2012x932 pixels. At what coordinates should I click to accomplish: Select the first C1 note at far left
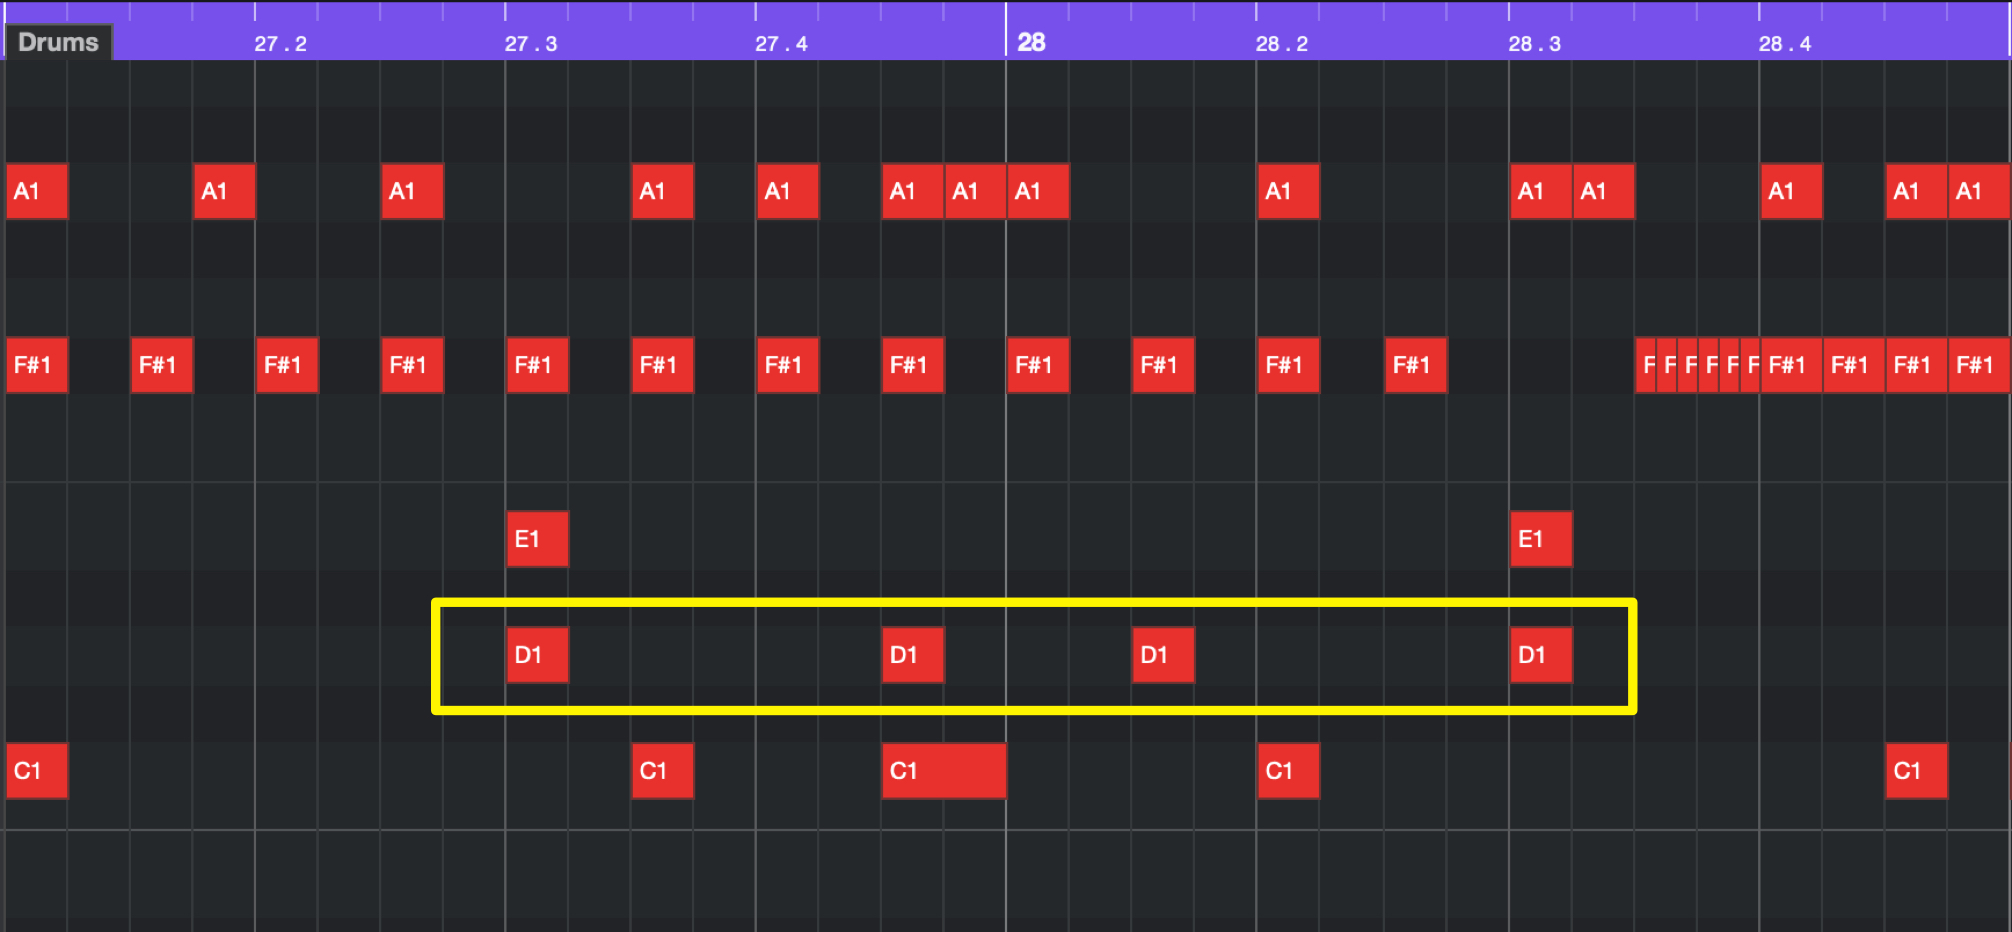[37, 771]
